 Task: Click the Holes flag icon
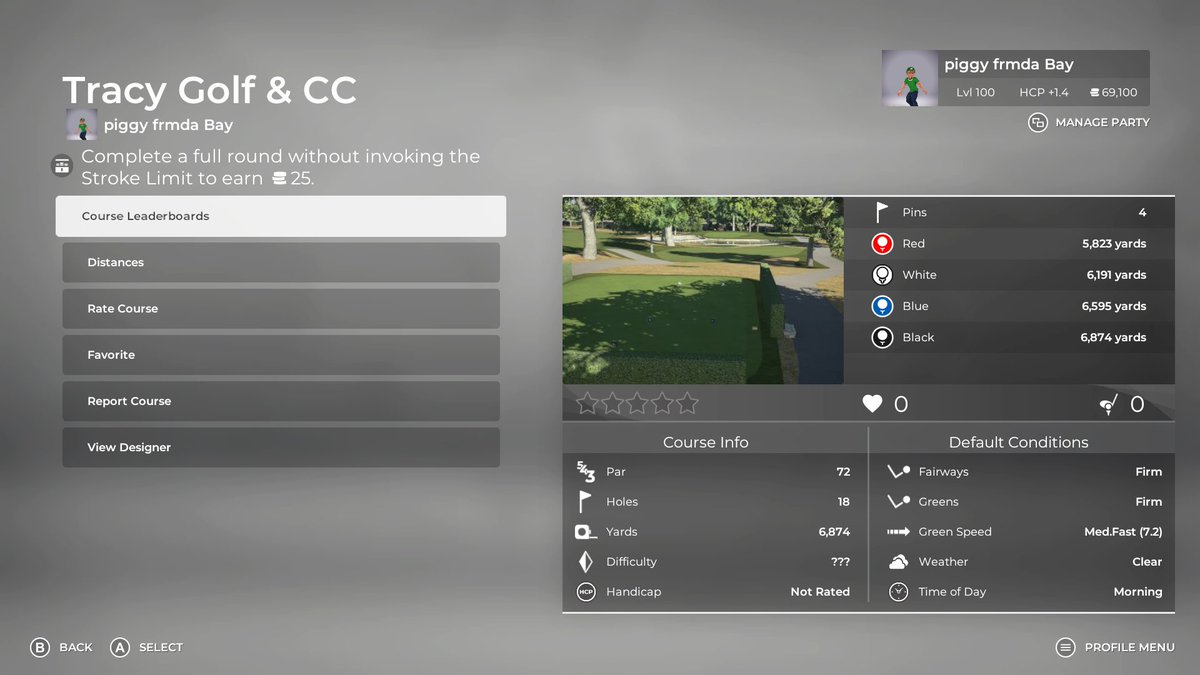586,501
